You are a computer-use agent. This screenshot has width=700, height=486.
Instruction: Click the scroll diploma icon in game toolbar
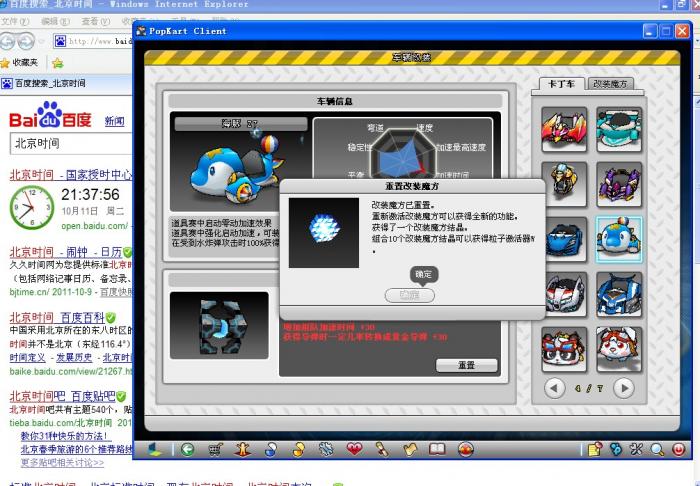coord(382,449)
